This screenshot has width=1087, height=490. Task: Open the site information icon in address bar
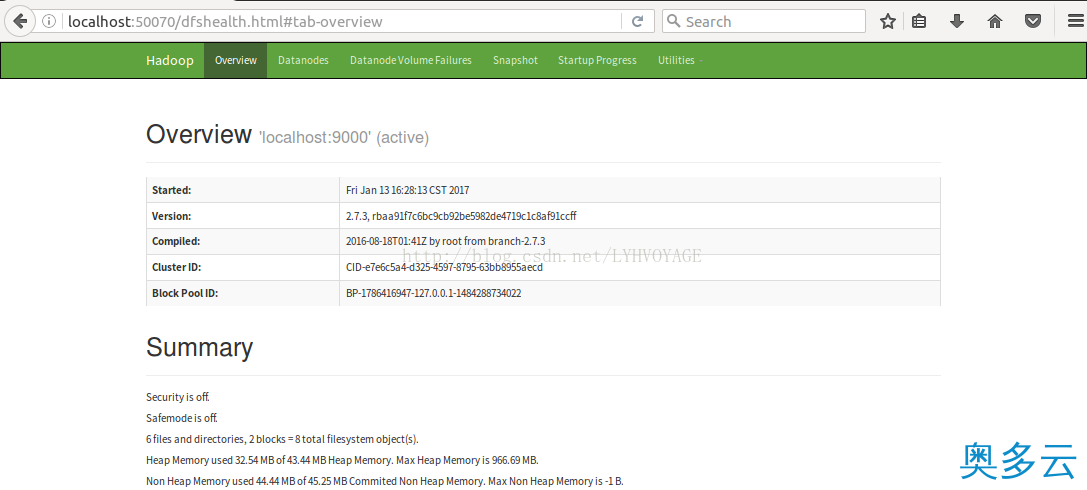pos(49,21)
